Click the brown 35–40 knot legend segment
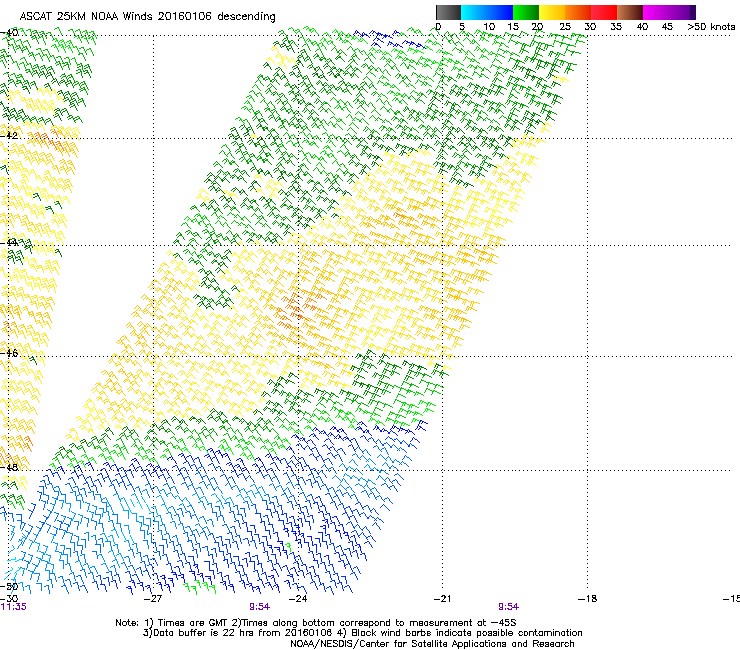740x650 pixels. (630, 12)
